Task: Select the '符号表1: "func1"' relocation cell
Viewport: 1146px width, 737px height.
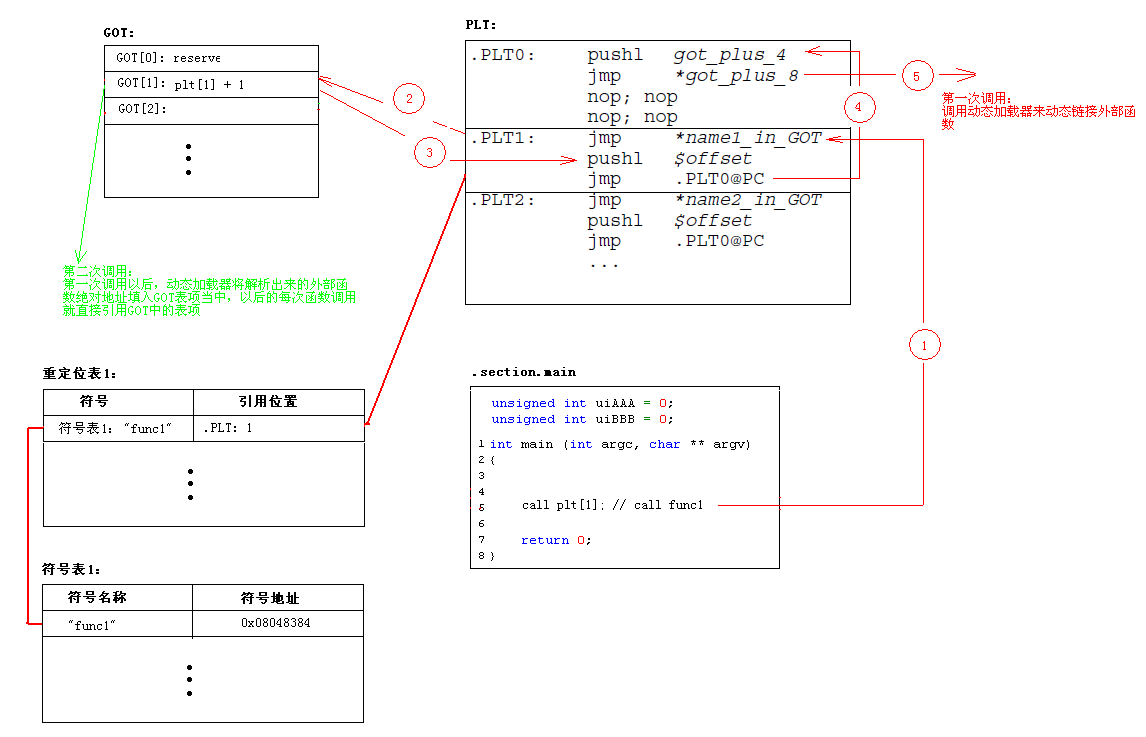Action: [x=118, y=428]
